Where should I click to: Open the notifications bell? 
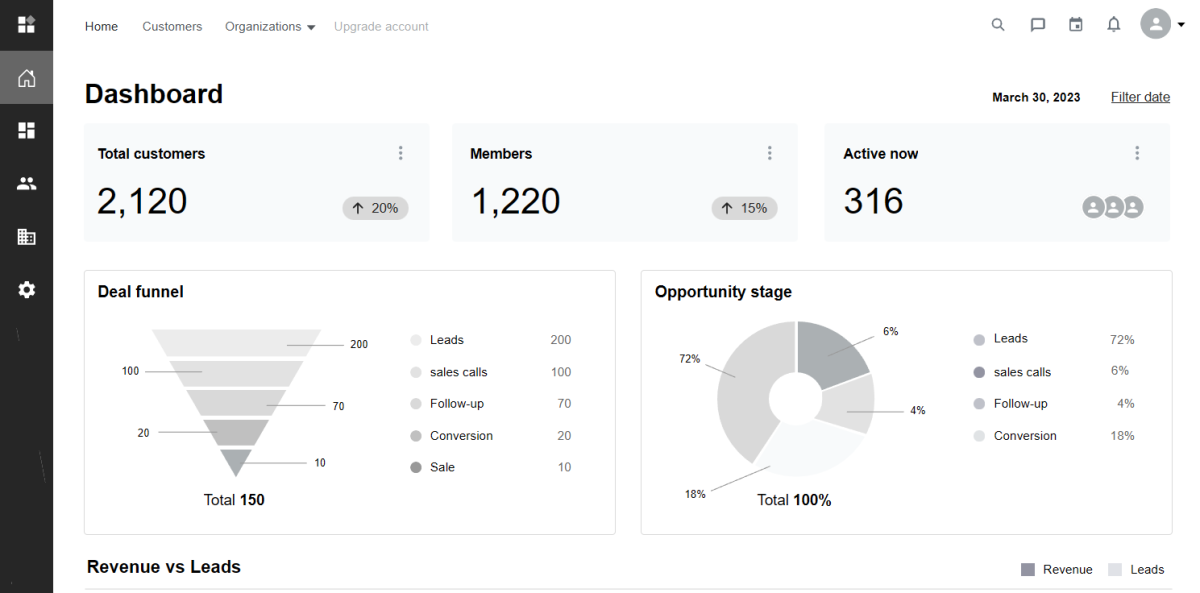click(1114, 25)
